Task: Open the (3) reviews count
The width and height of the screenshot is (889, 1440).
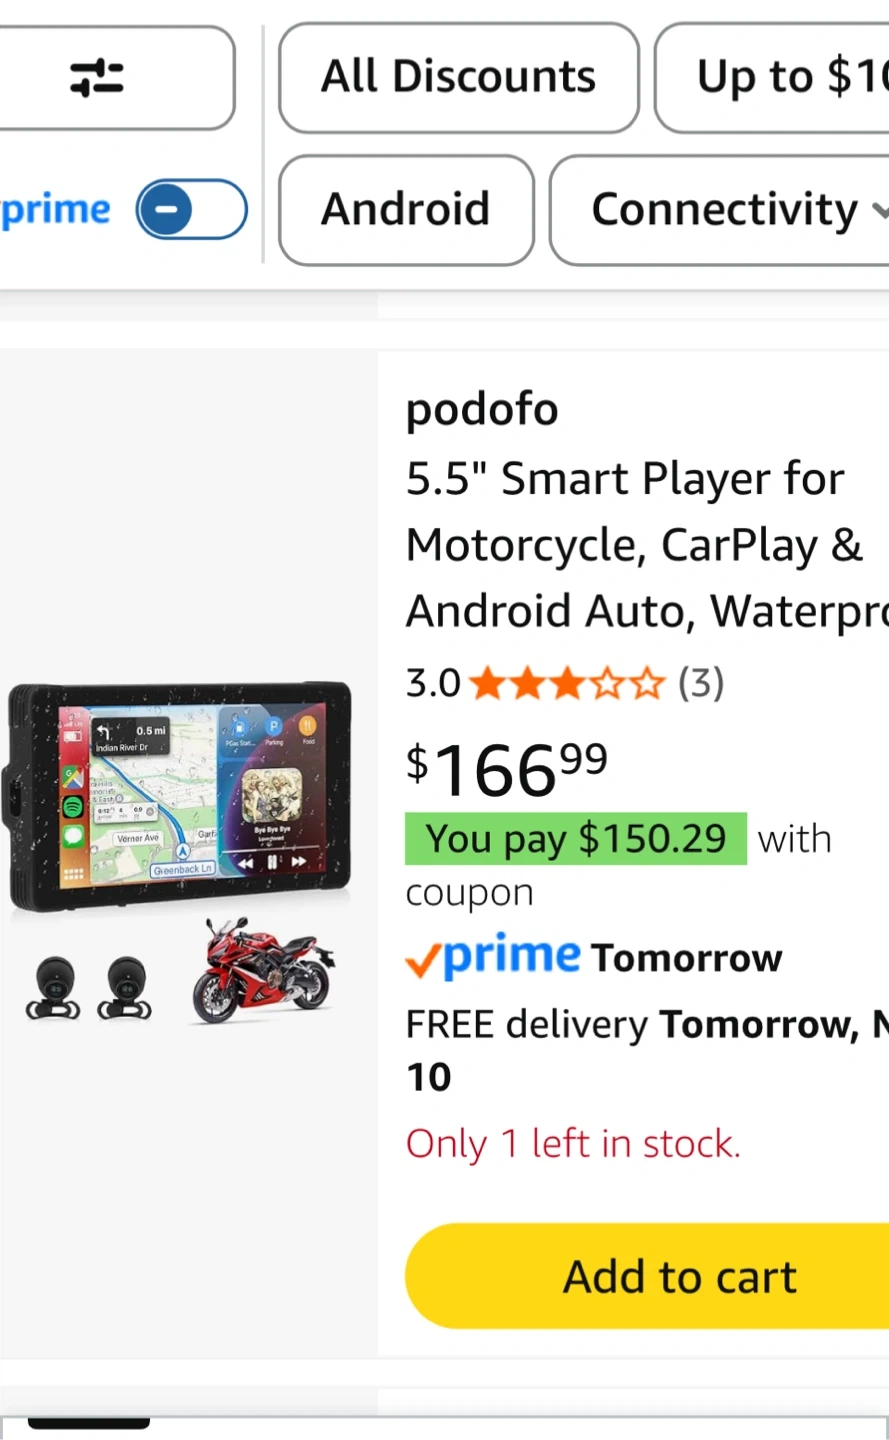Action: point(700,684)
